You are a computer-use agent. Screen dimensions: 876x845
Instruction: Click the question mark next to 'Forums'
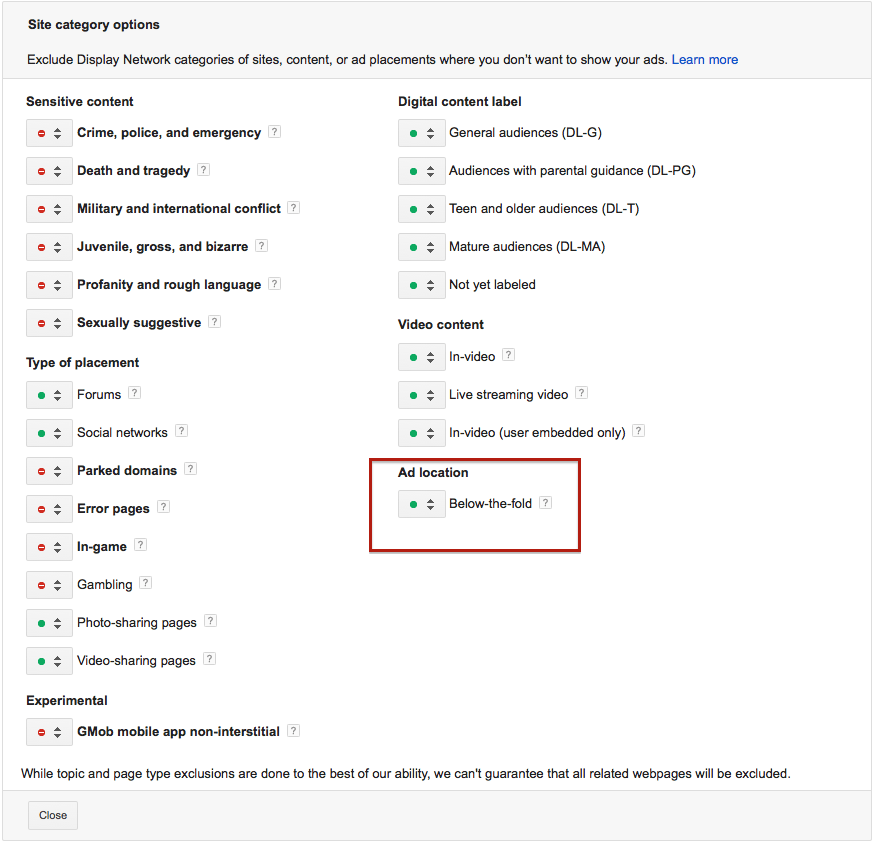pyautogui.click(x=135, y=394)
